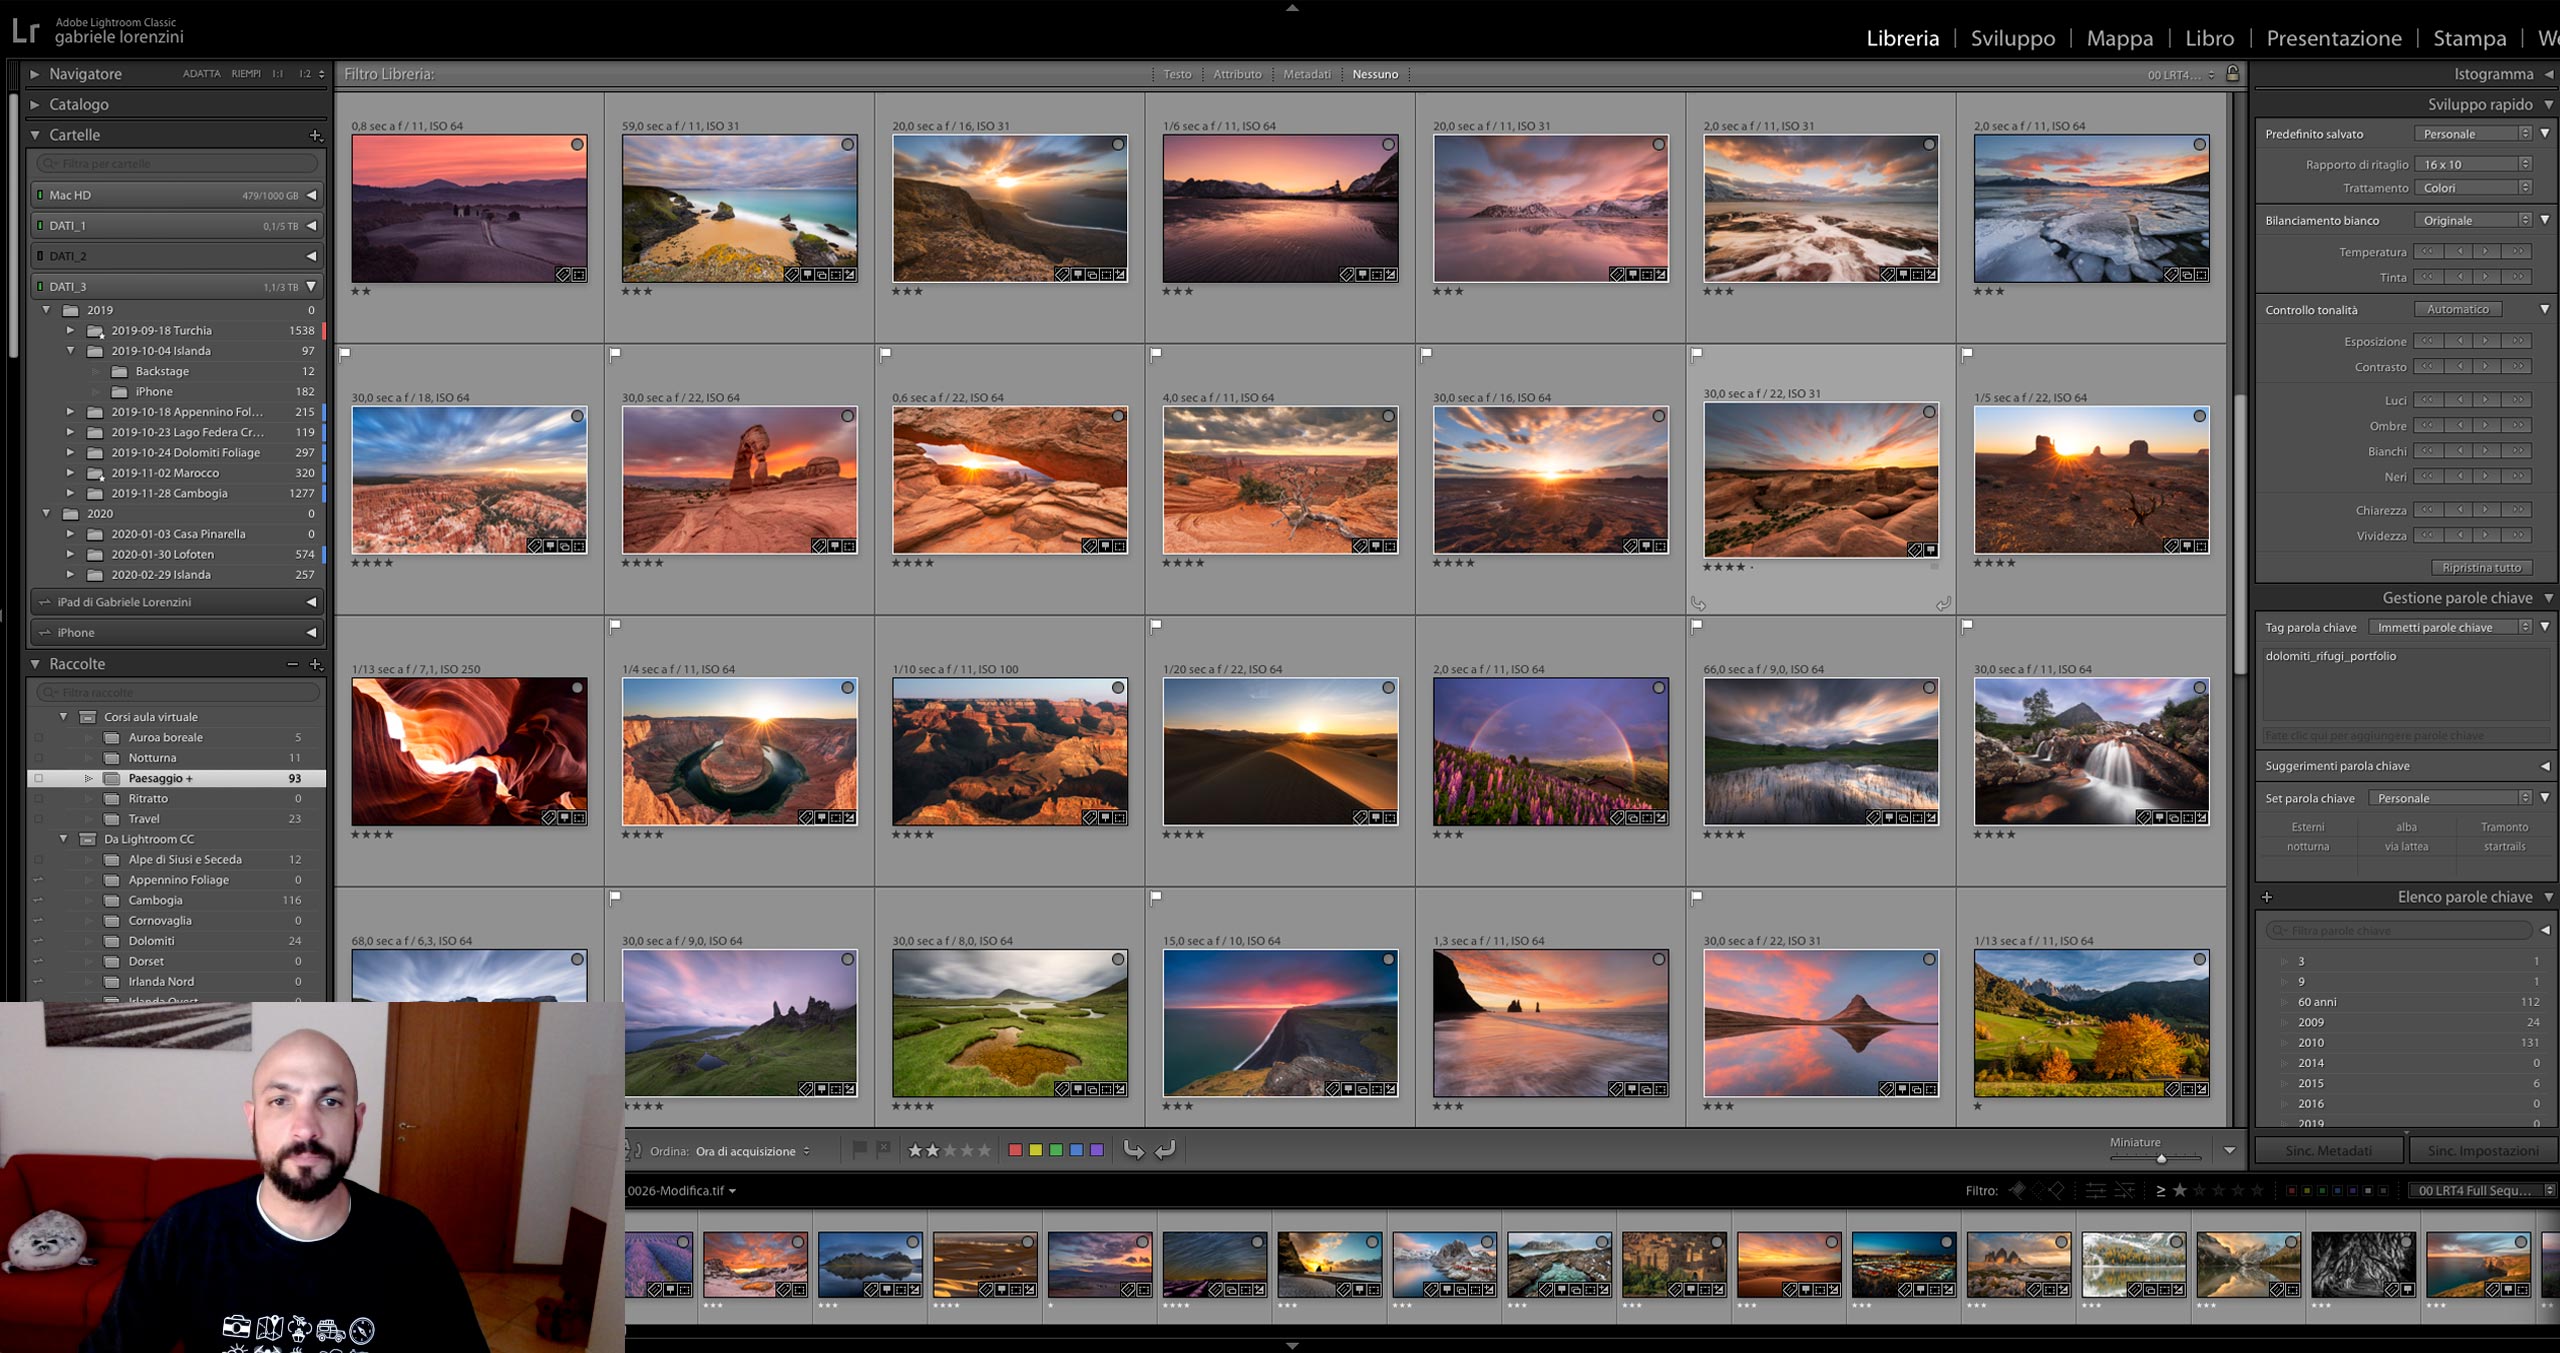
Task: Filter by flagged status in filmstrip
Action: coord(2018,1190)
